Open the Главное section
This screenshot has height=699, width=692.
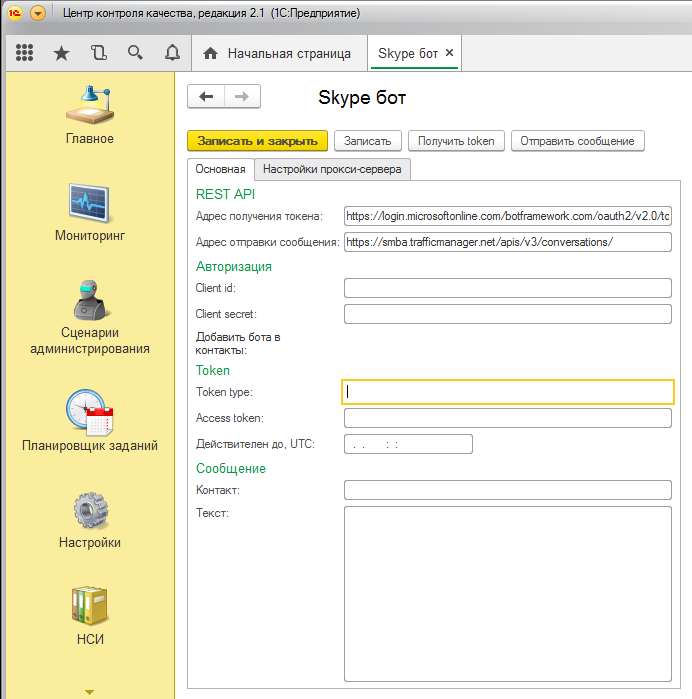coord(90,115)
